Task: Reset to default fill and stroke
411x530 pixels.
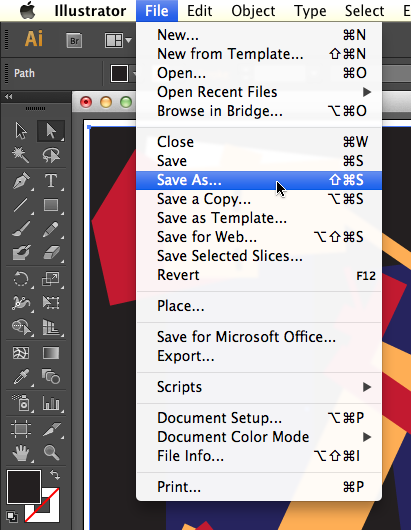Action: (12, 516)
